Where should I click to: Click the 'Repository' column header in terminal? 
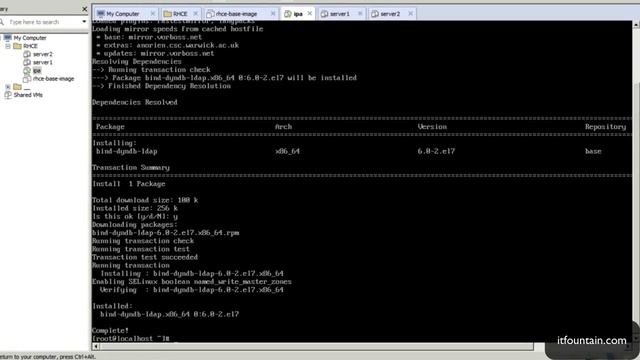point(605,127)
